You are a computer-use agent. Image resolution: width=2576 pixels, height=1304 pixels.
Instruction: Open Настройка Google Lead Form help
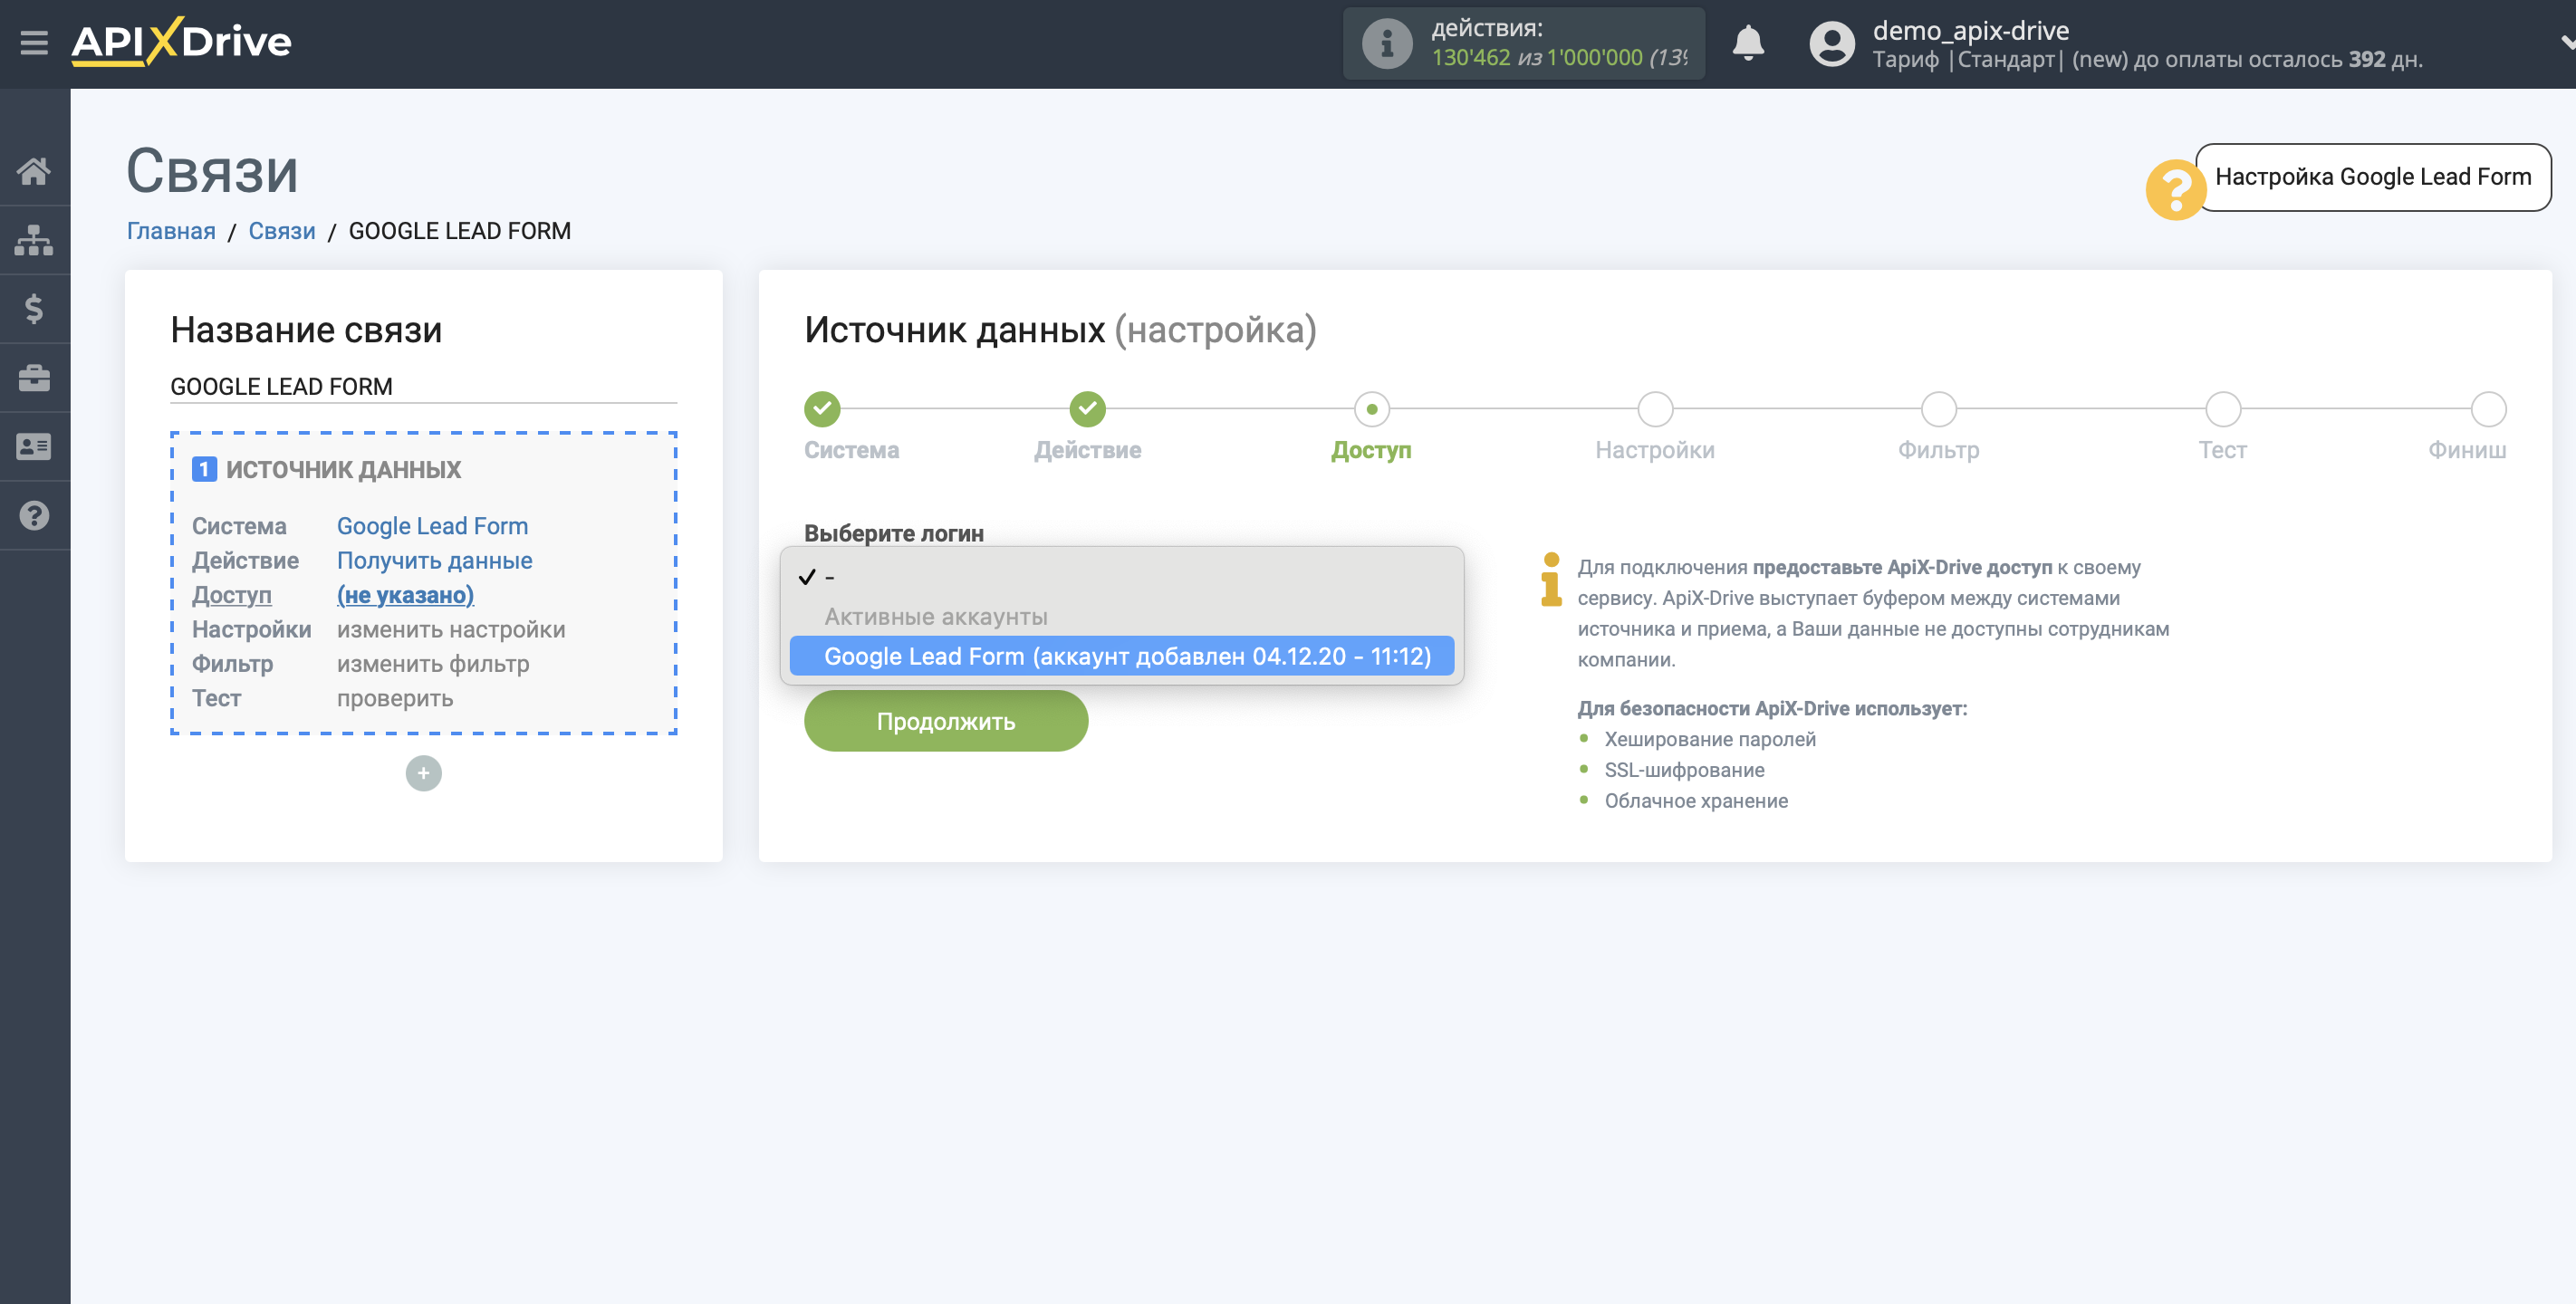point(2372,177)
